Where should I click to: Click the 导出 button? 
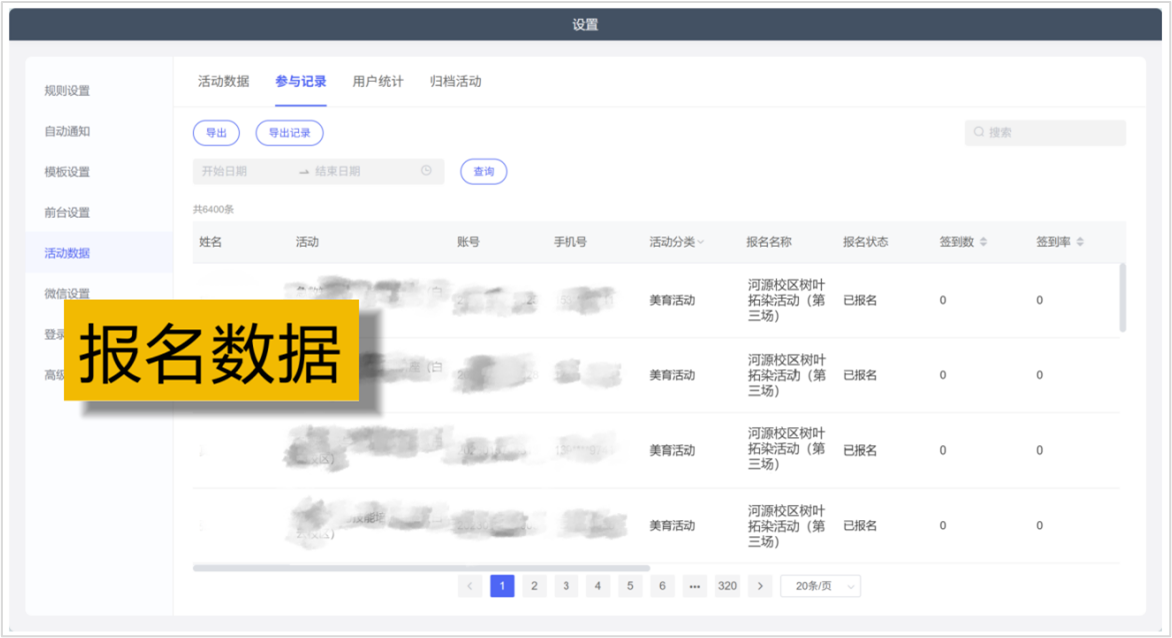[x=216, y=133]
